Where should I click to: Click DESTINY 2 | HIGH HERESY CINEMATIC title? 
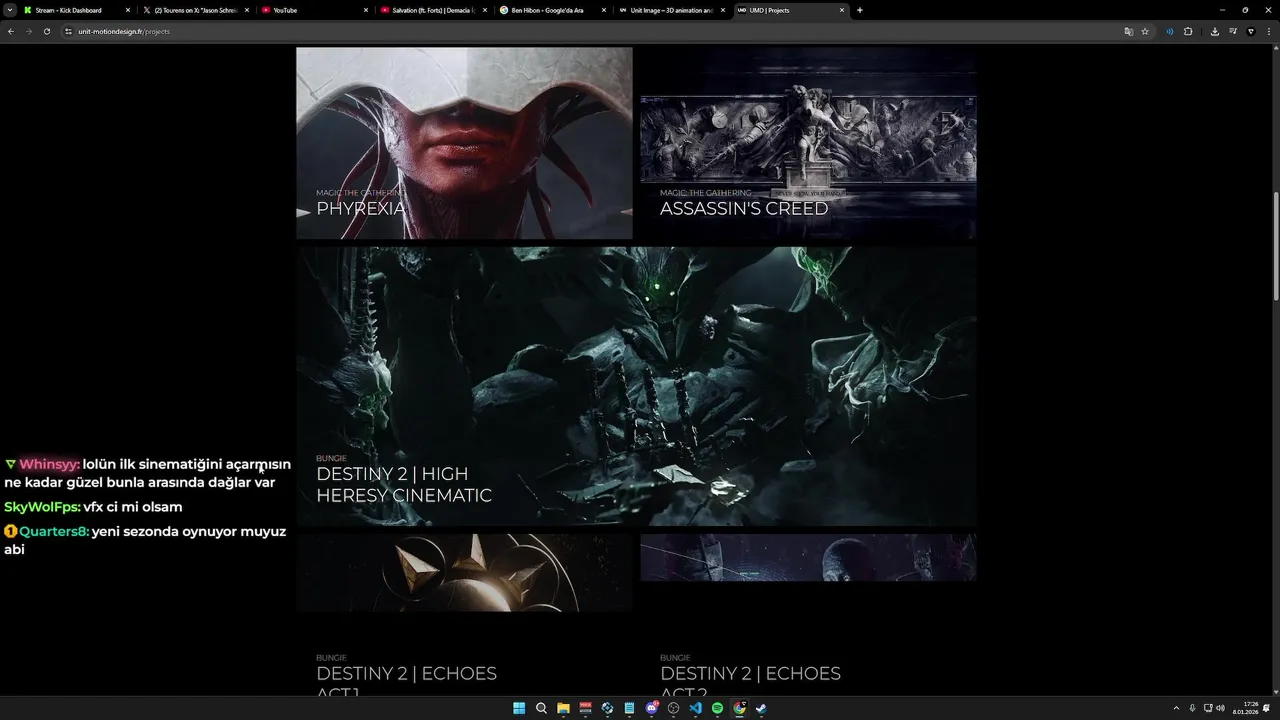404,484
